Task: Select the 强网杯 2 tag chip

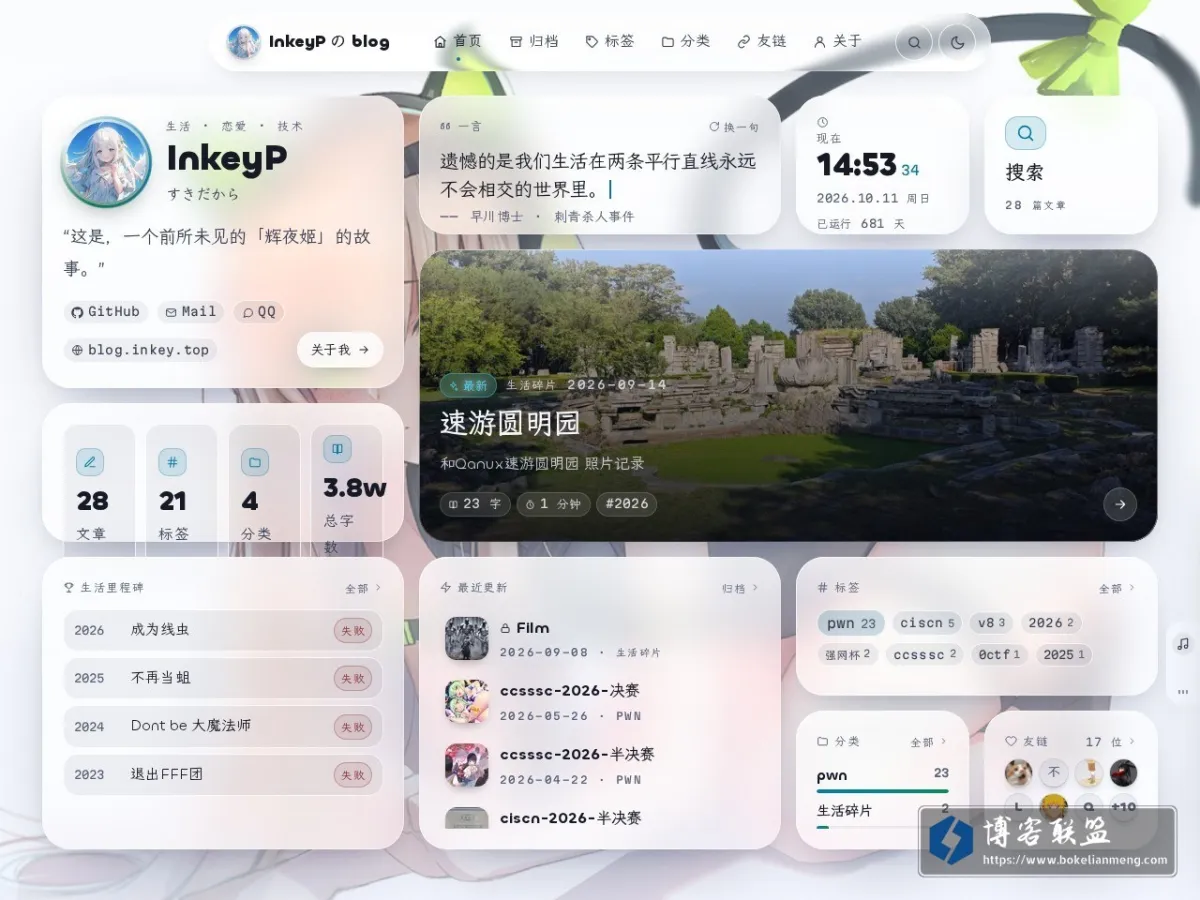Action: click(848, 655)
